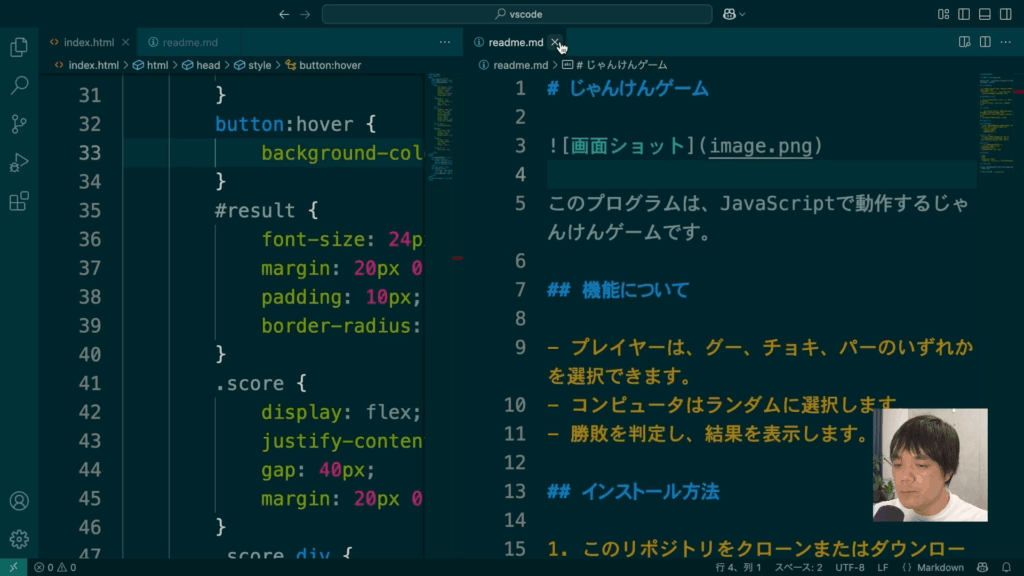The image size is (1024, 576).
Task: Change the Markdown language mode in status bar
Action: pos(940,567)
